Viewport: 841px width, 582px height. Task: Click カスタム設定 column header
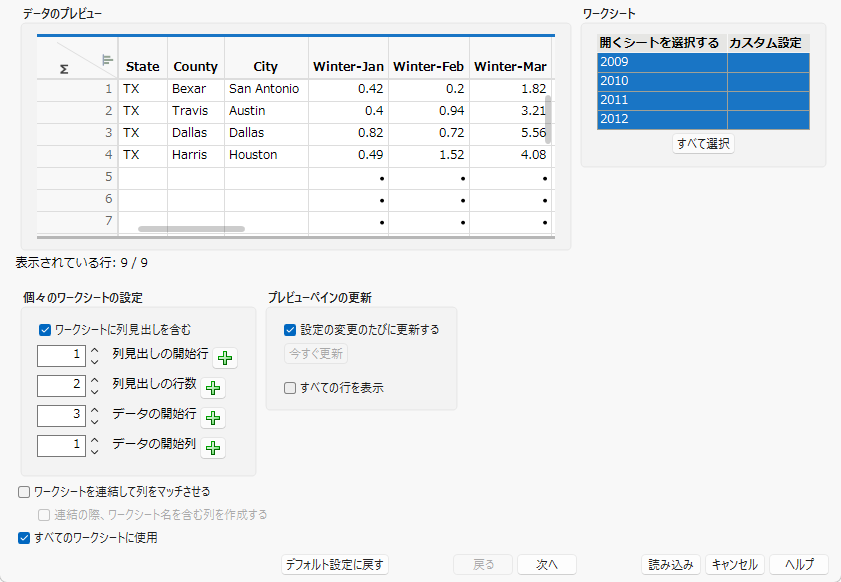[x=768, y=43]
